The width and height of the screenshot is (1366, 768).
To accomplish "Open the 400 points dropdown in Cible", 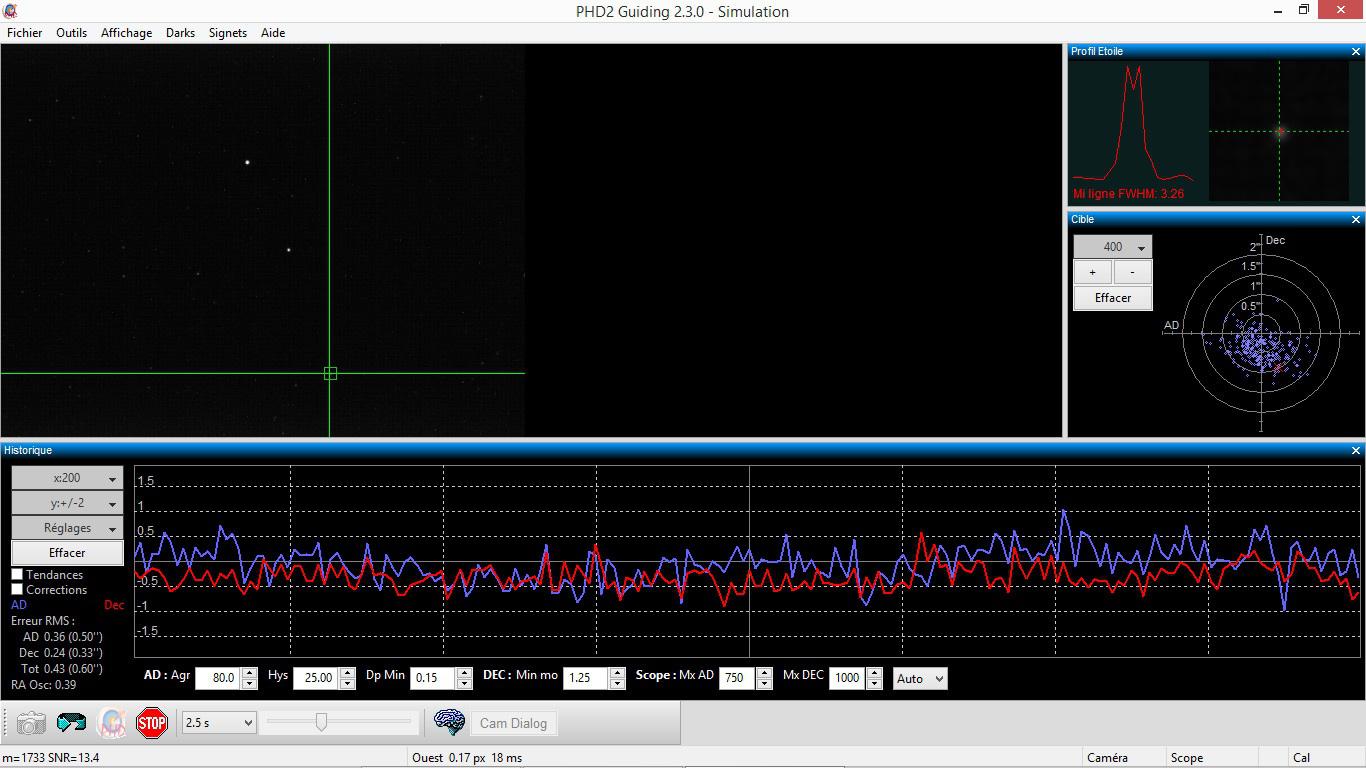I will tap(1112, 247).
